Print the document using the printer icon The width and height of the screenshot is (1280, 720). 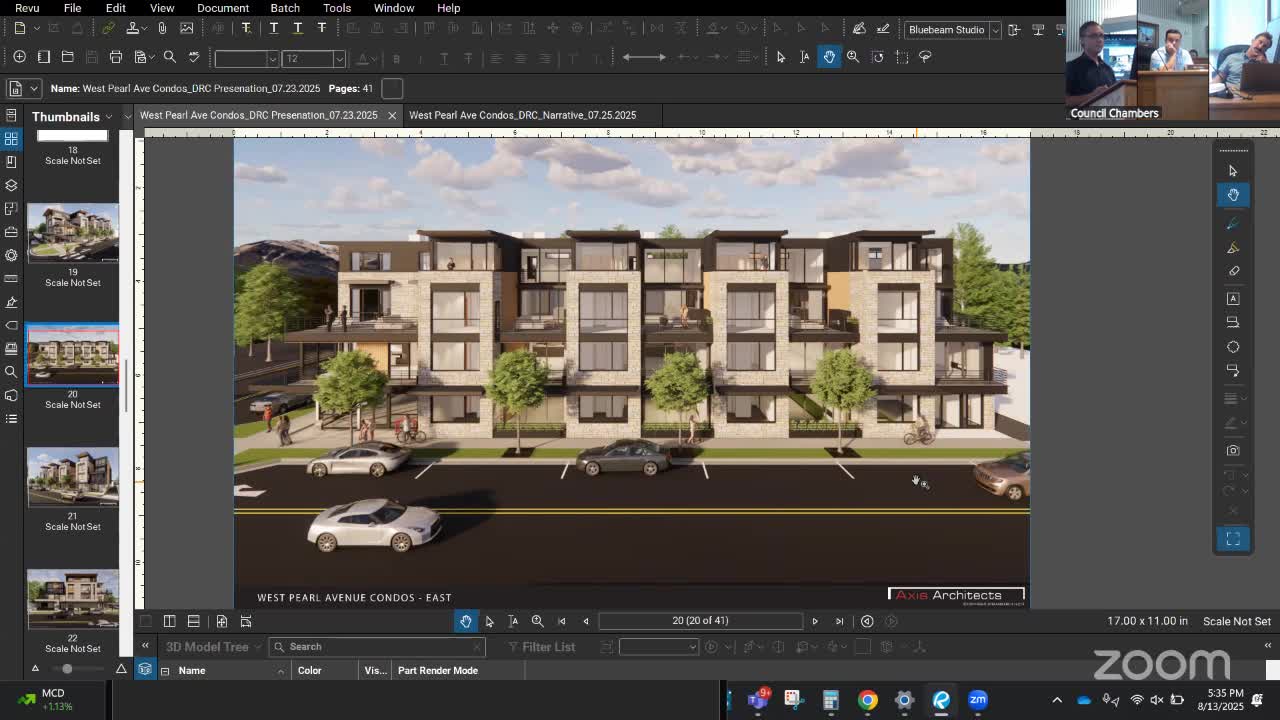[116, 57]
